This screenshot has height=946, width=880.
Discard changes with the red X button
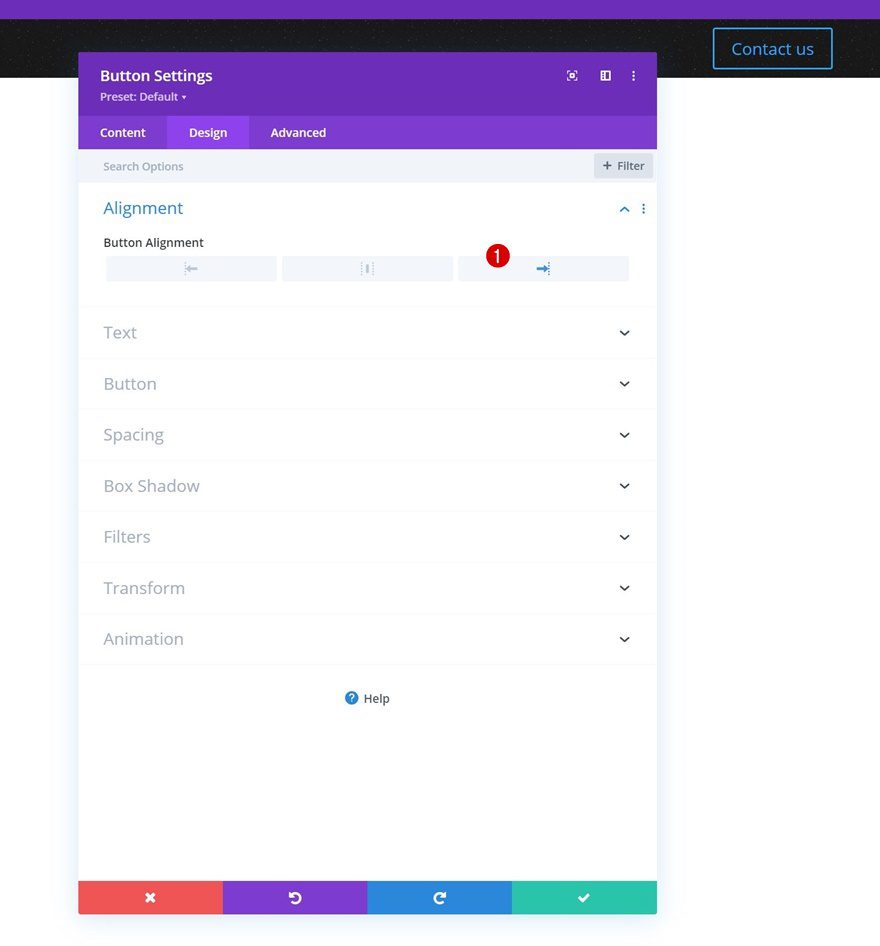(x=150, y=897)
